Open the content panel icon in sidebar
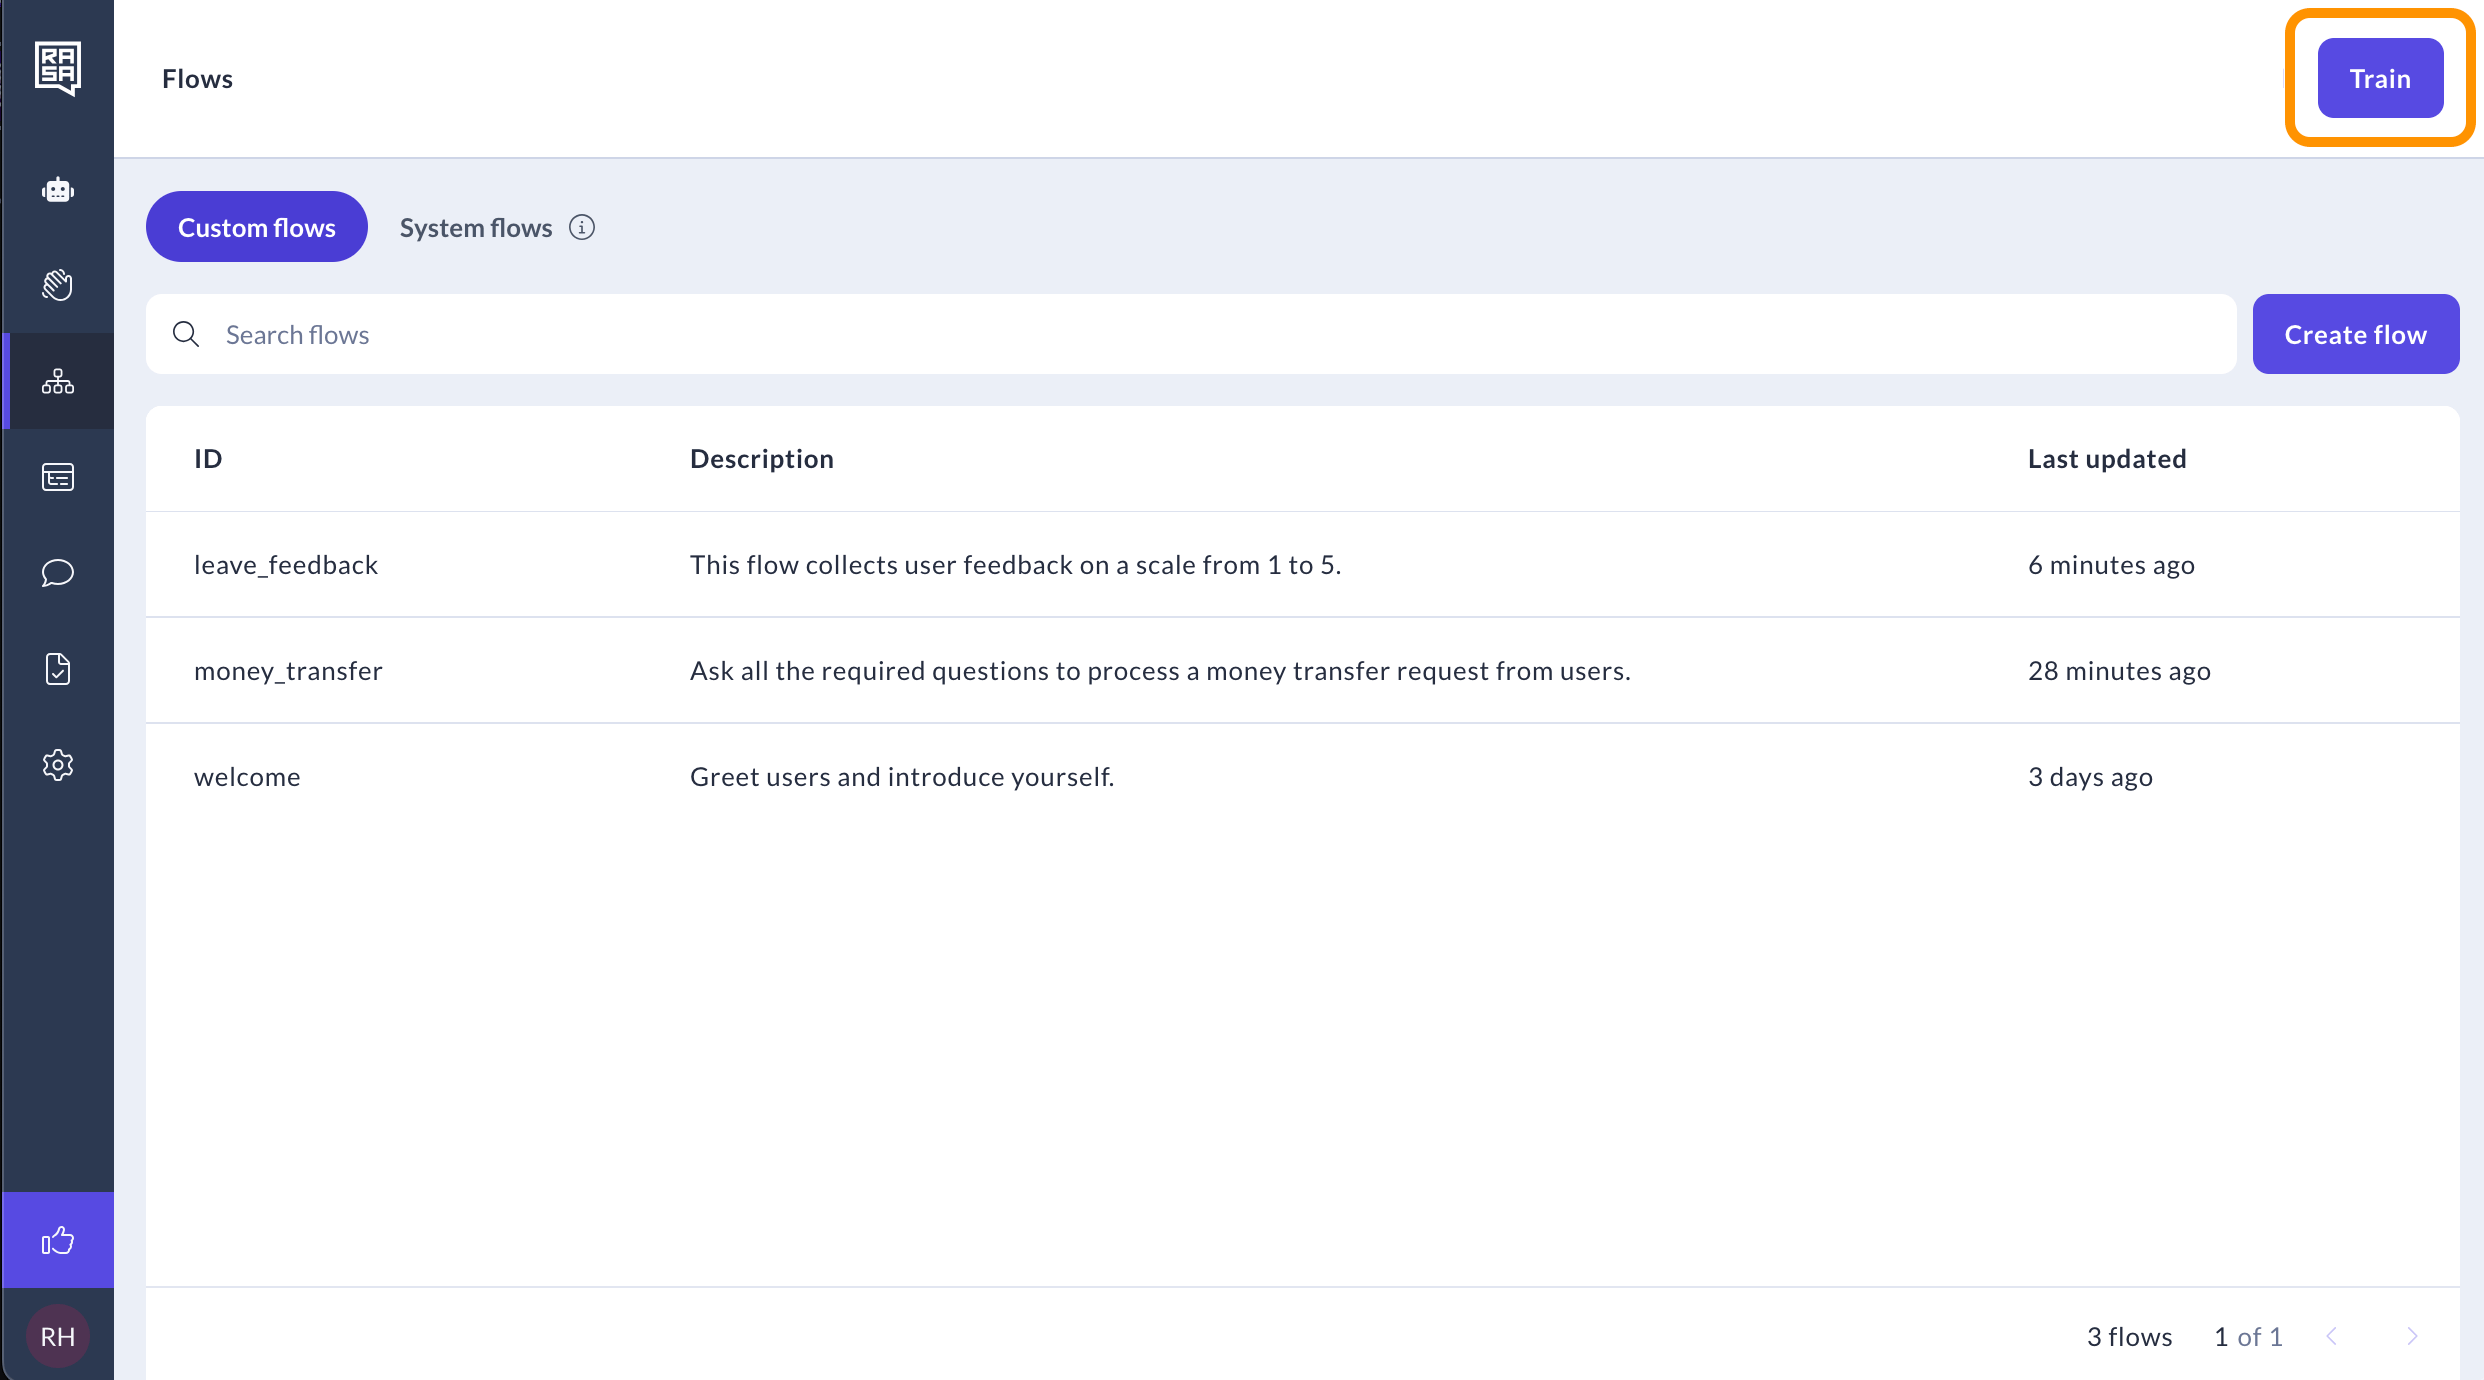Image resolution: width=2484 pixels, height=1380 pixels. point(58,477)
